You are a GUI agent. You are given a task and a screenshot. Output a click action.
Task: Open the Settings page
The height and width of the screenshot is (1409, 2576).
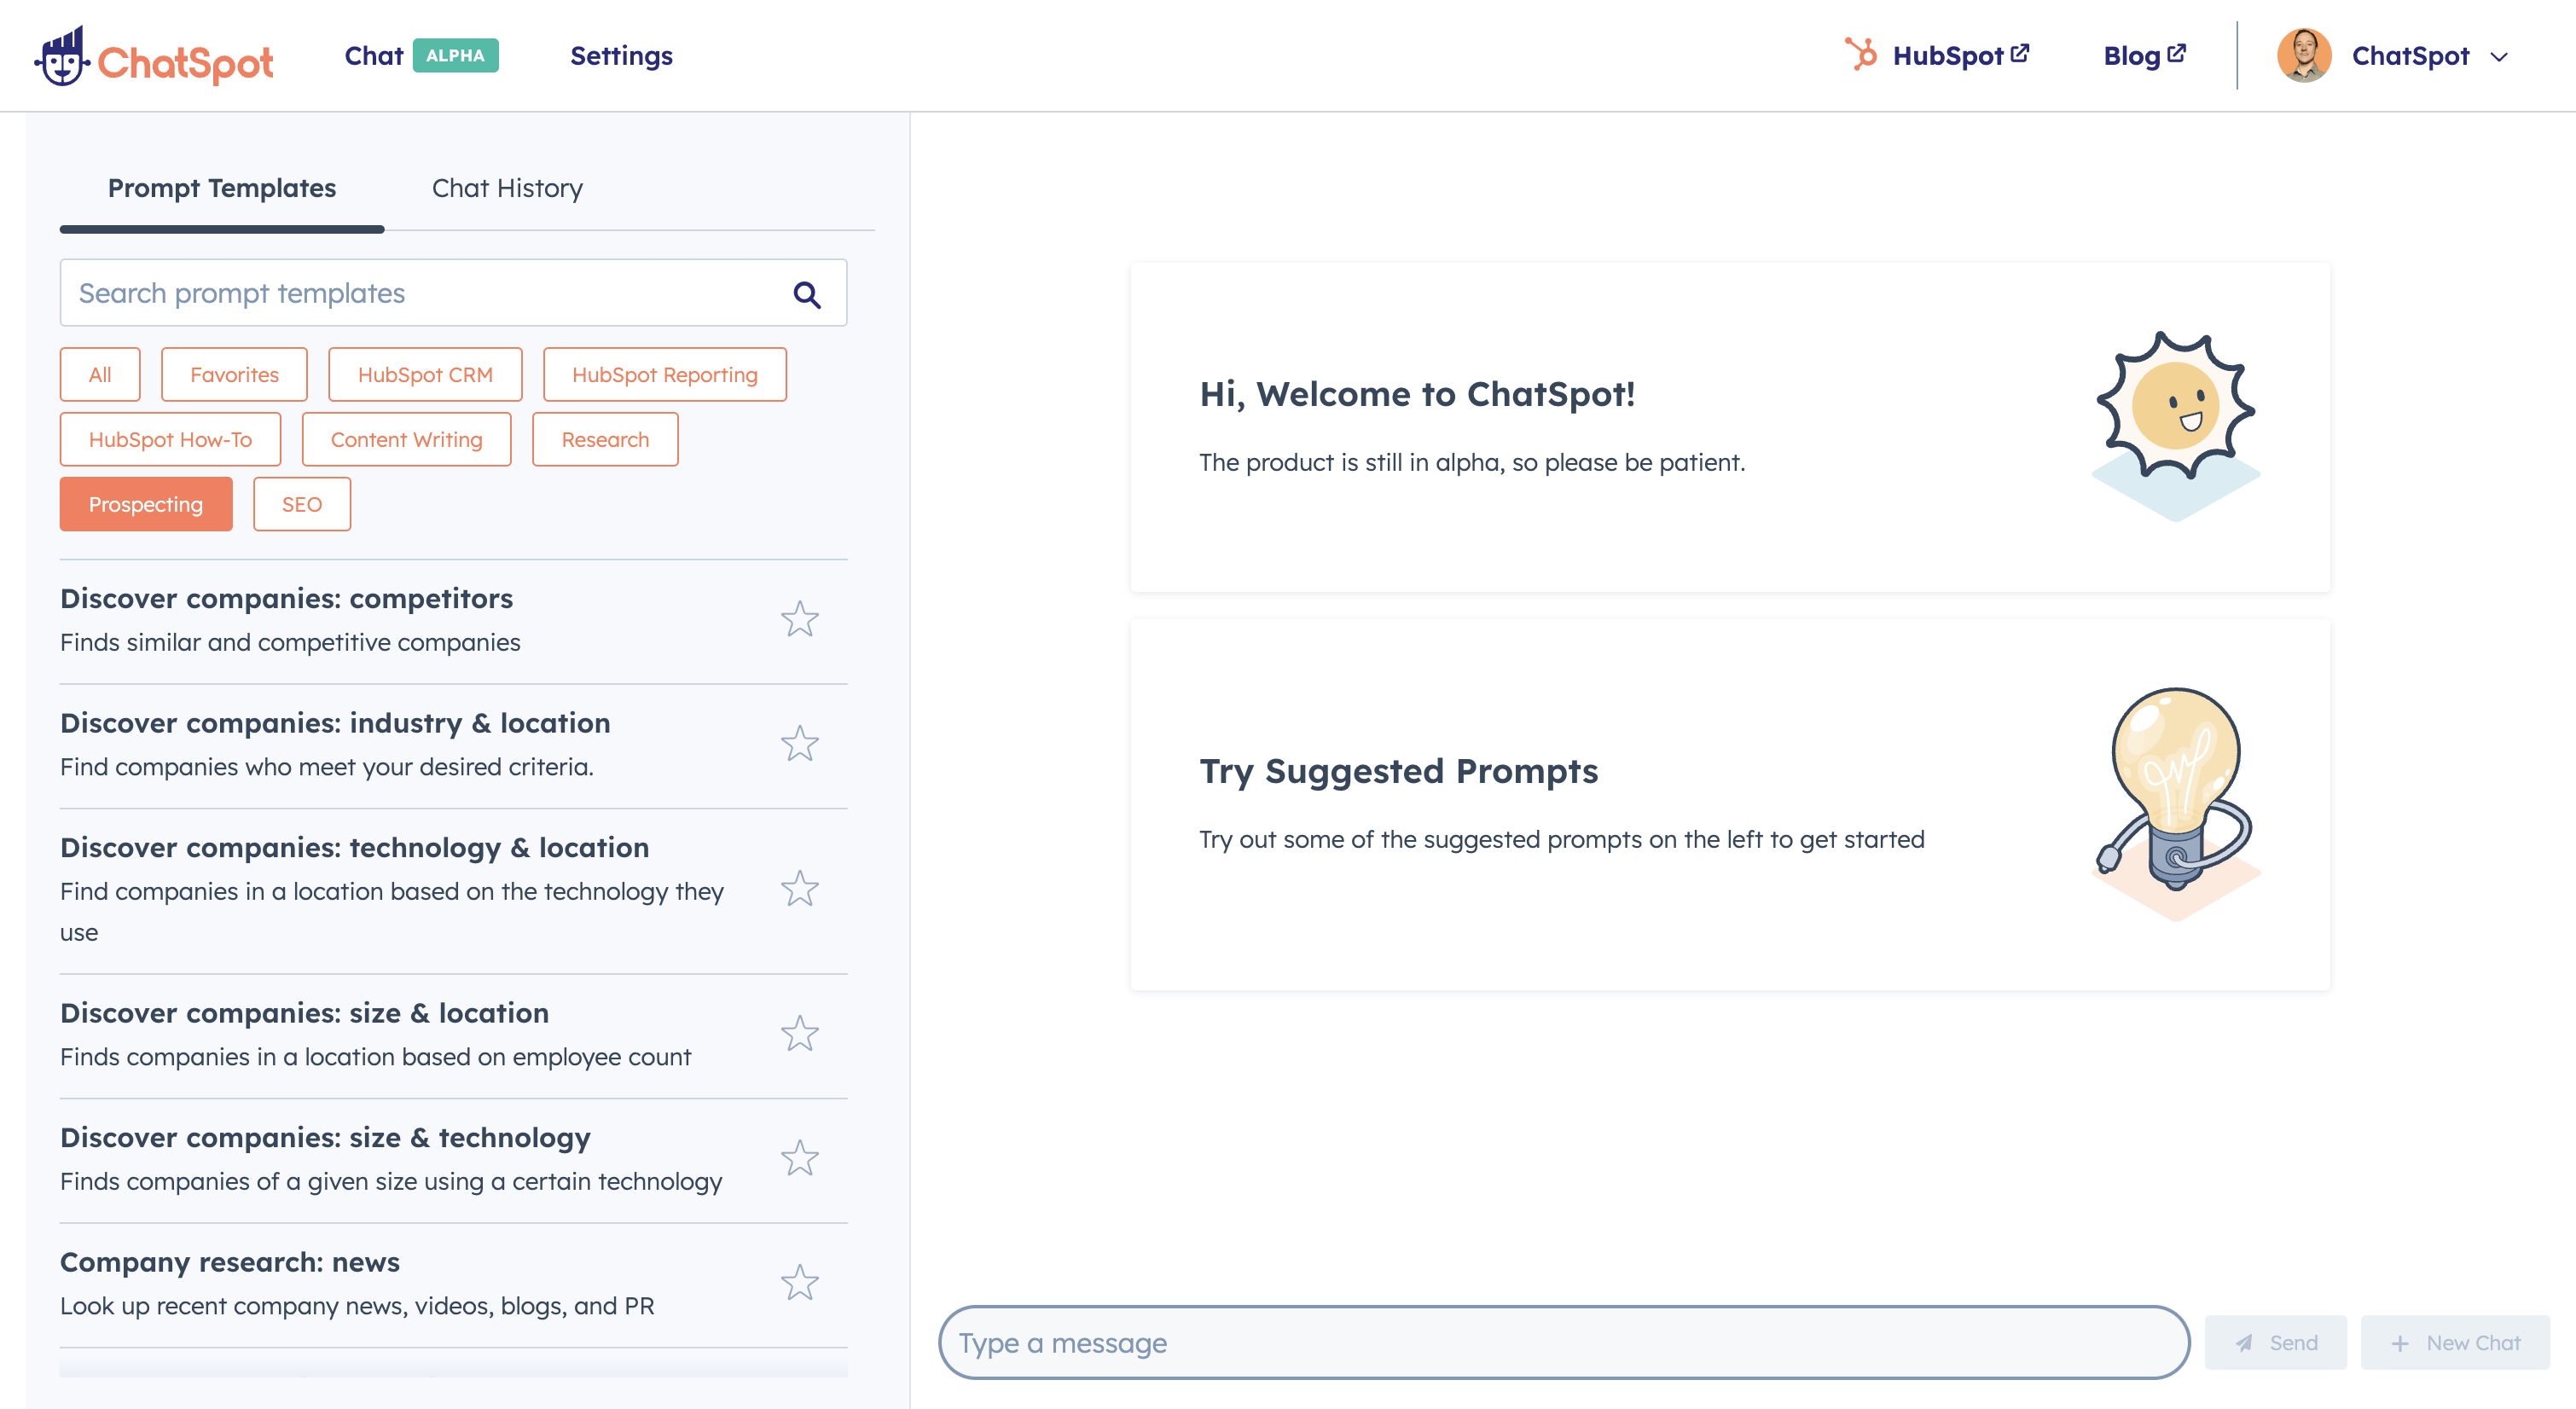click(x=620, y=56)
